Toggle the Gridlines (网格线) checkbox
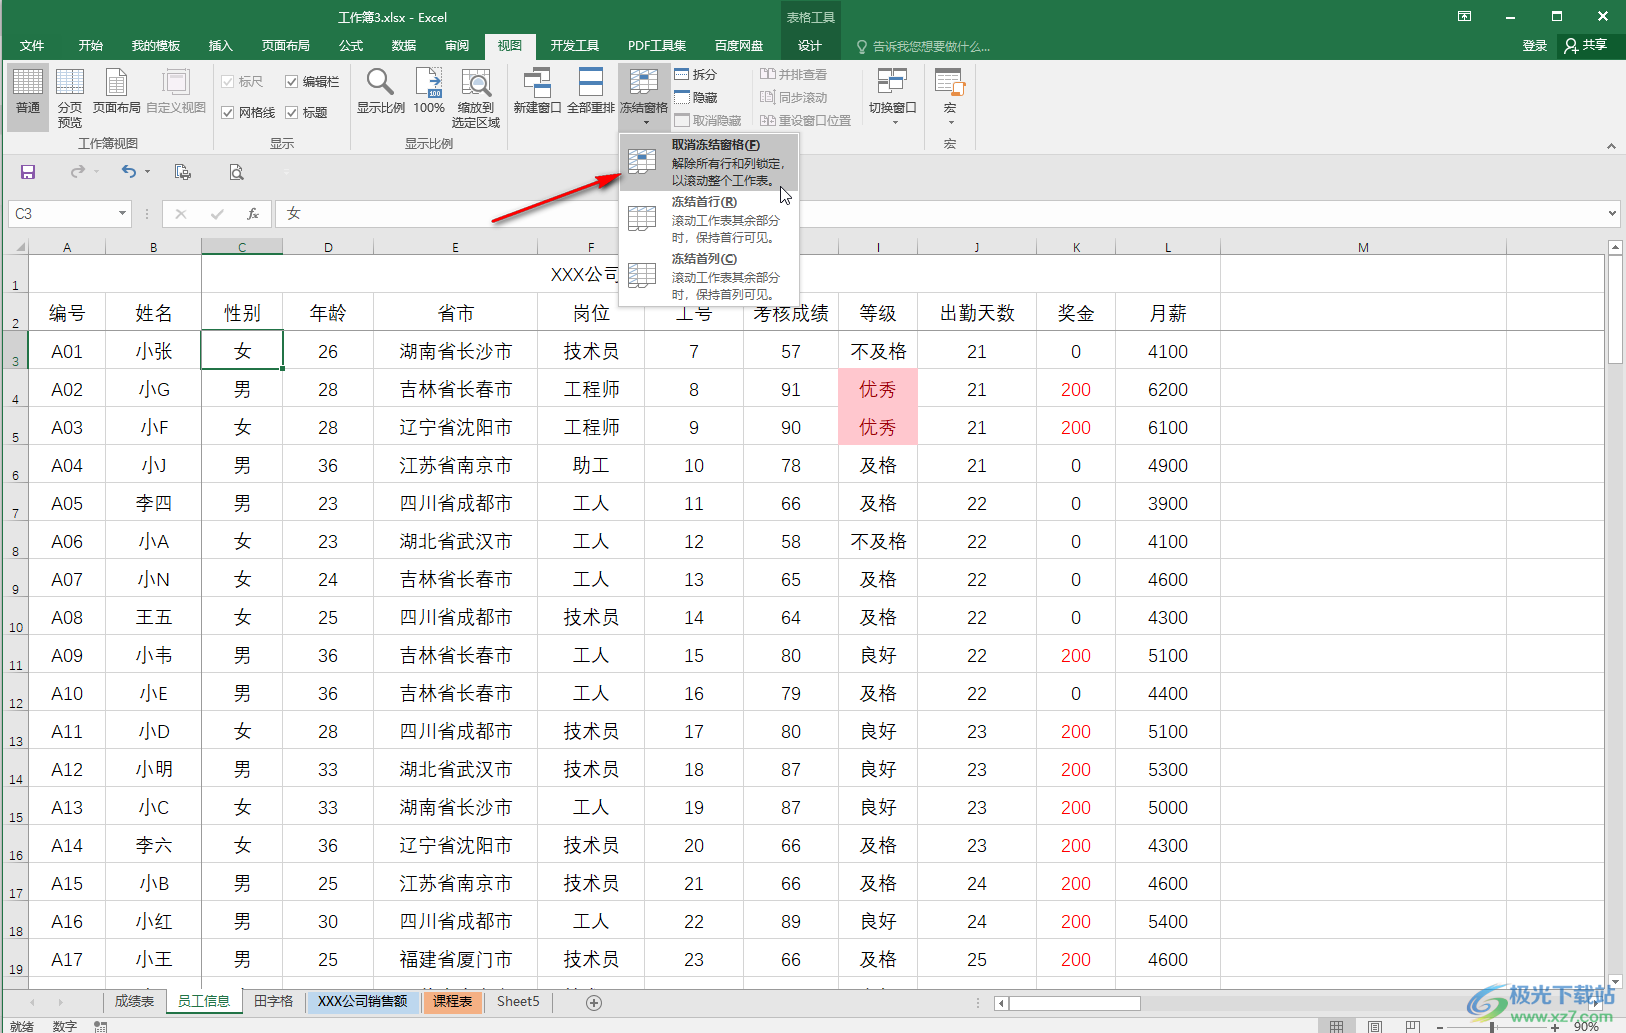Image resolution: width=1626 pixels, height=1033 pixels. 228,113
